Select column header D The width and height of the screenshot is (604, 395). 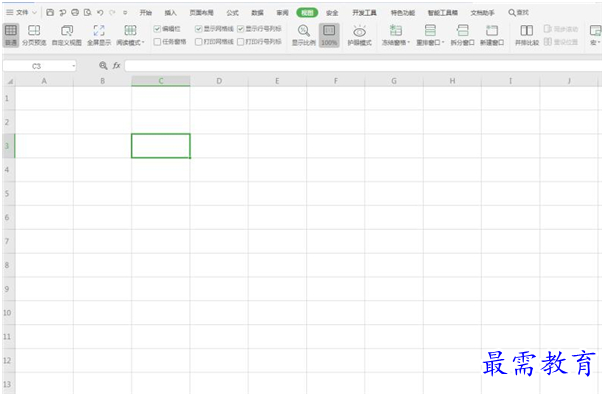pyautogui.click(x=219, y=81)
